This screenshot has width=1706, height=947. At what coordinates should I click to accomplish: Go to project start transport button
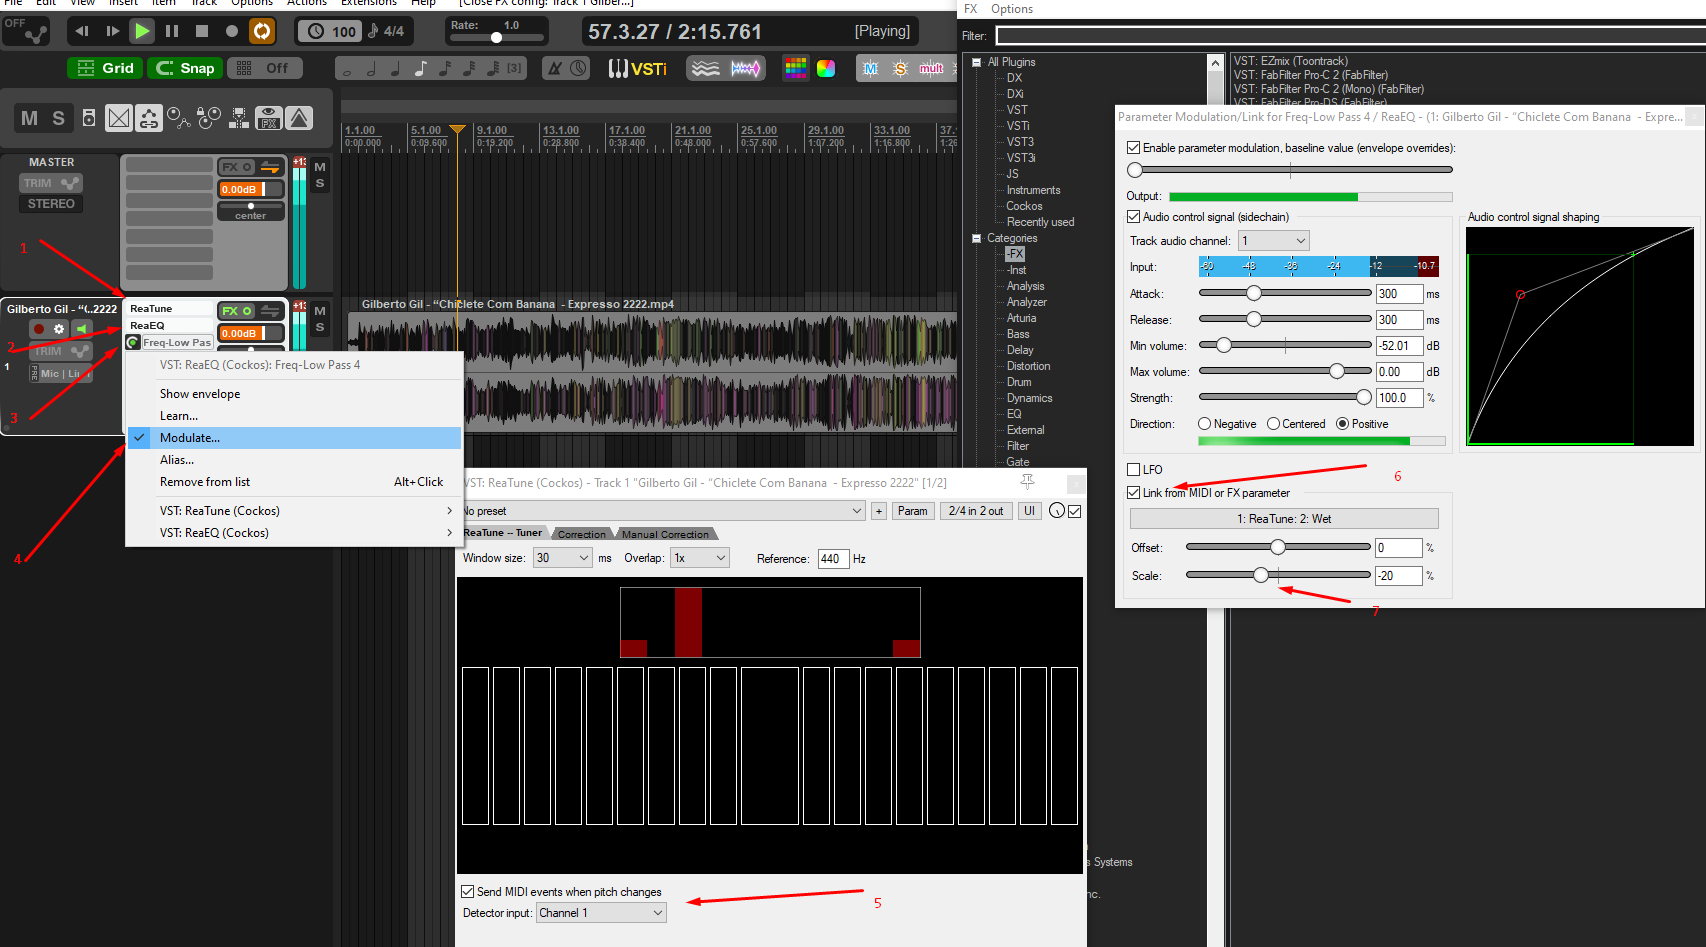82,31
